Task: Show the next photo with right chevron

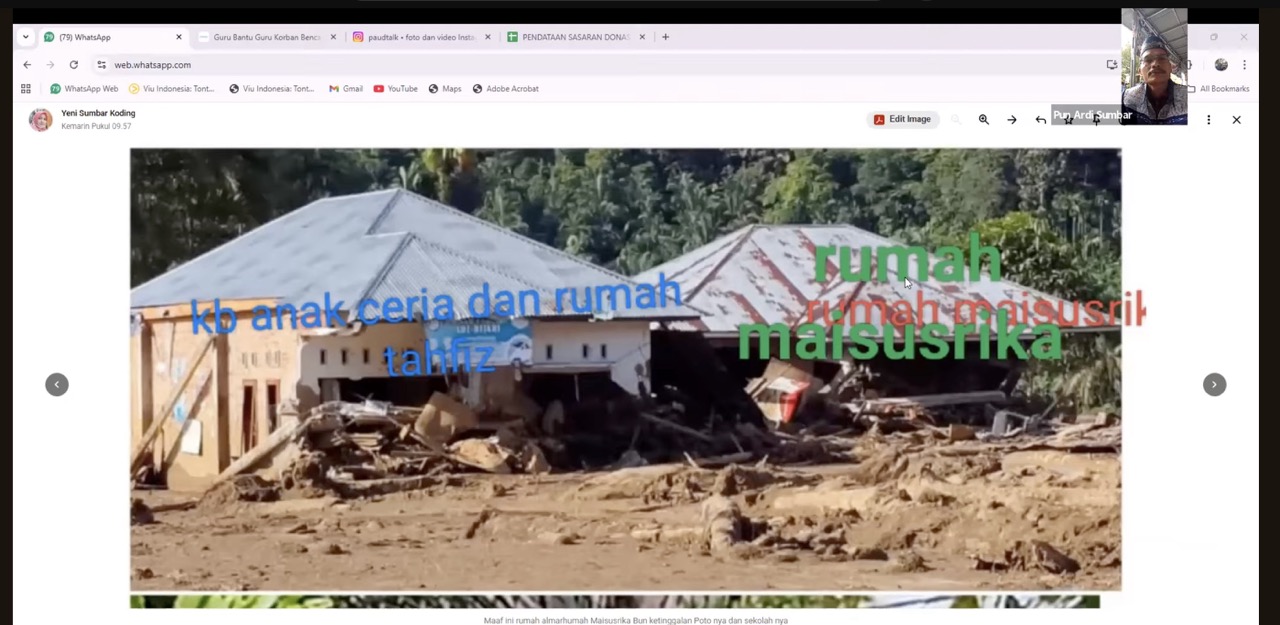Action: pos(1213,384)
